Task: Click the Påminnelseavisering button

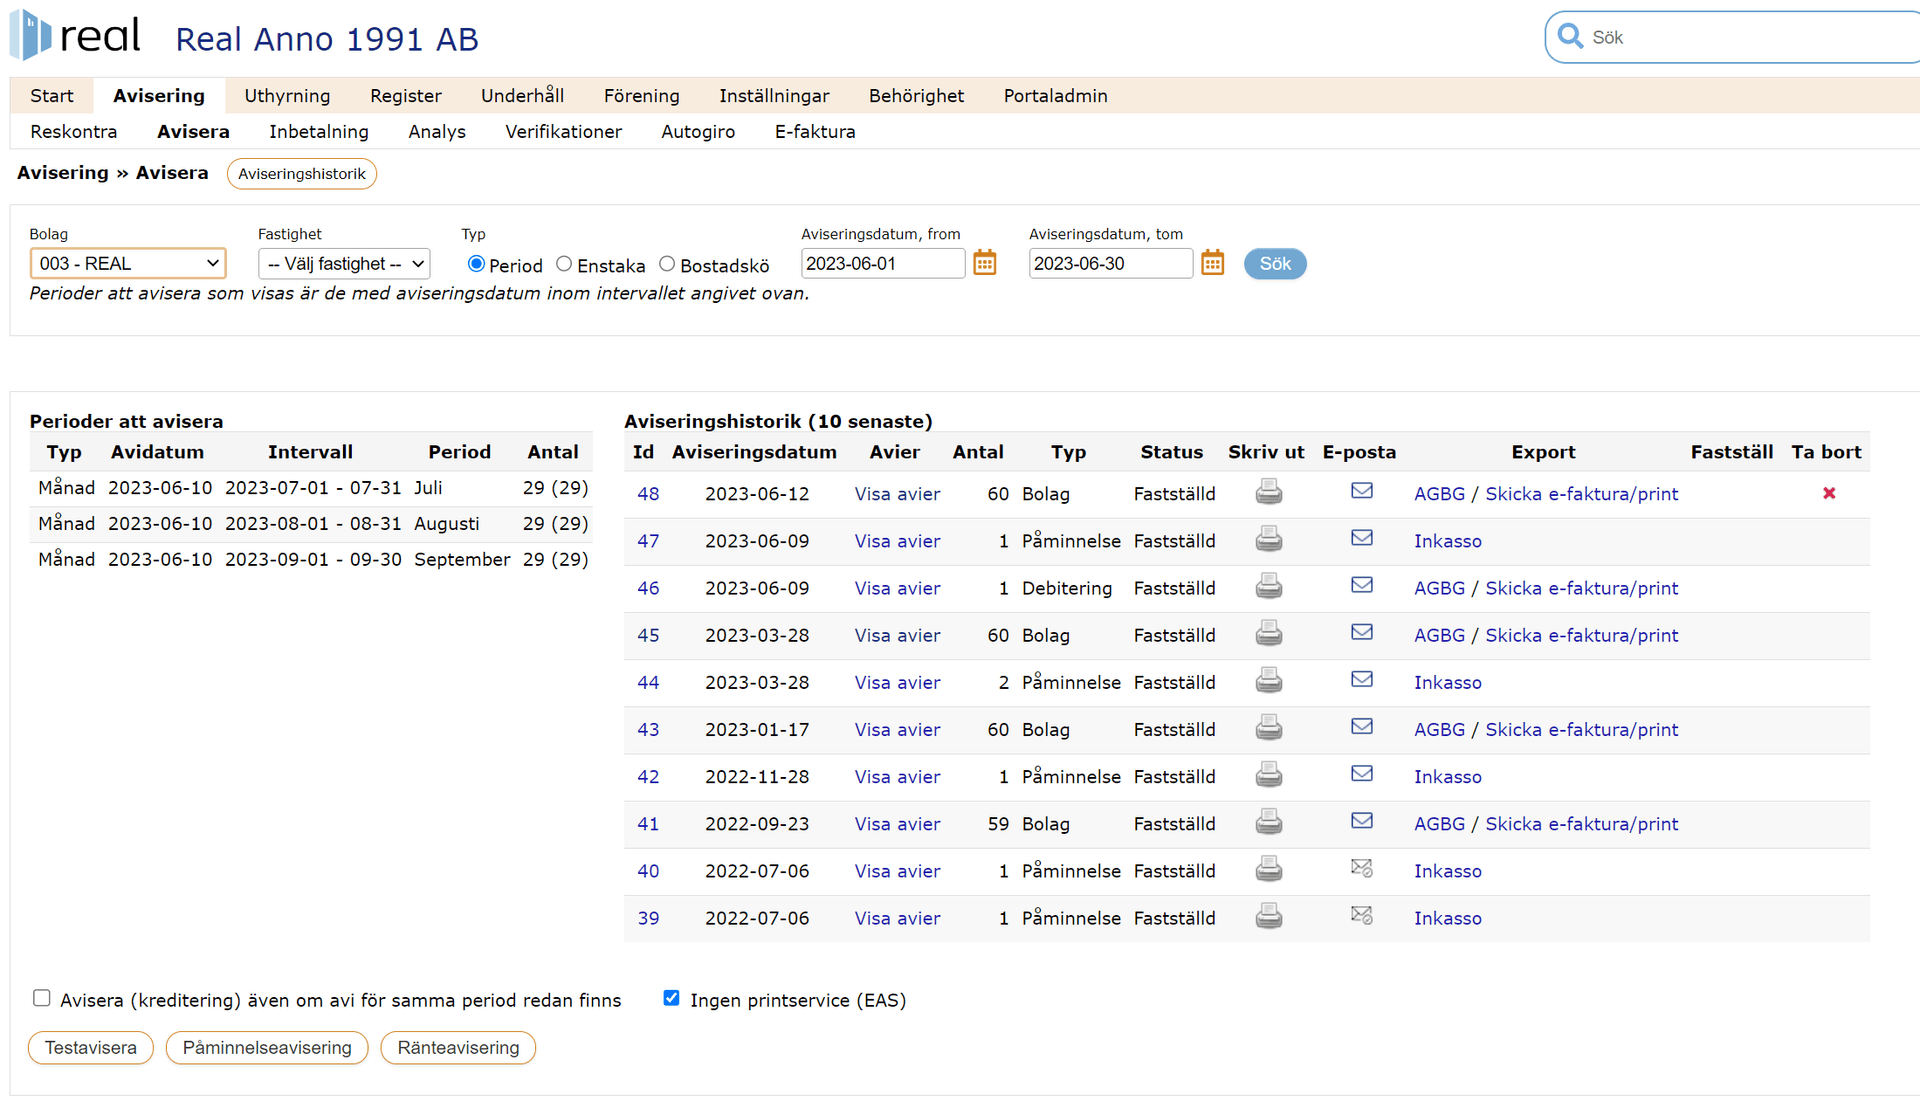Action: click(267, 1048)
